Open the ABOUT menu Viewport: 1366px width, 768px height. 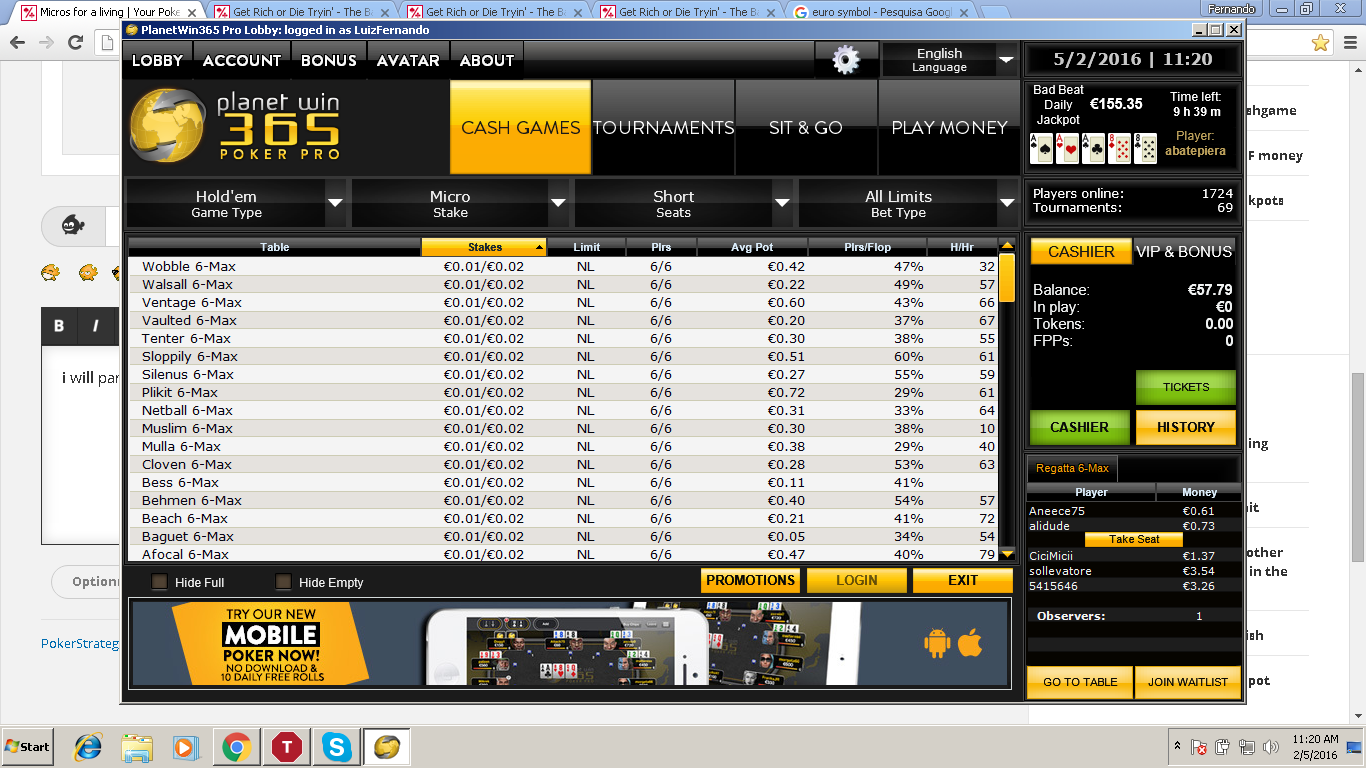487,60
